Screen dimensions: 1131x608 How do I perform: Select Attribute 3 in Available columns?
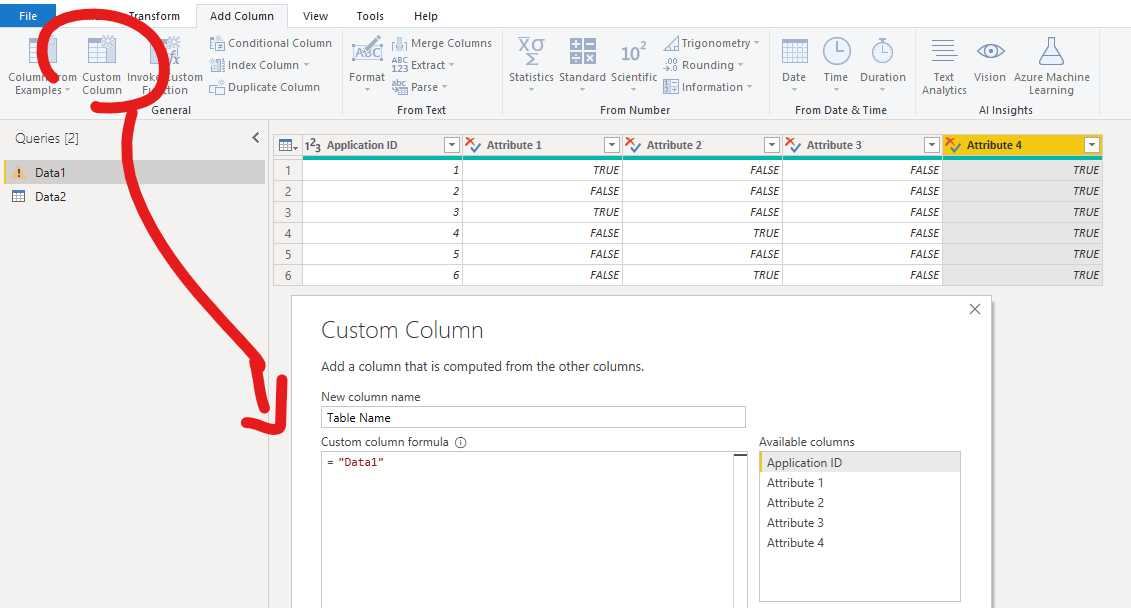point(860,523)
